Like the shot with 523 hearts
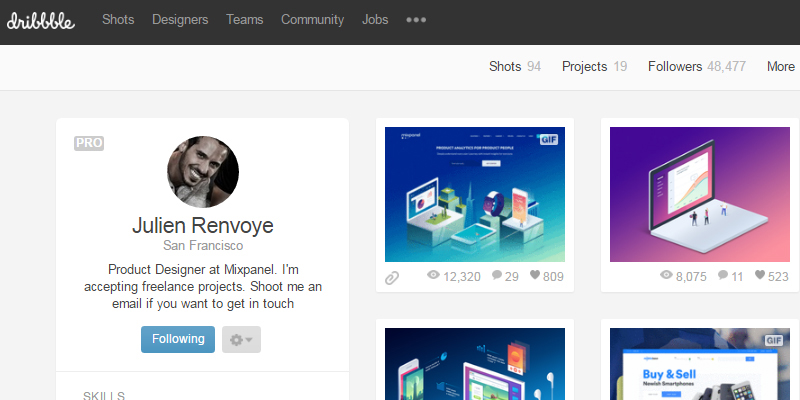The height and width of the screenshot is (400, 800). point(760,275)
